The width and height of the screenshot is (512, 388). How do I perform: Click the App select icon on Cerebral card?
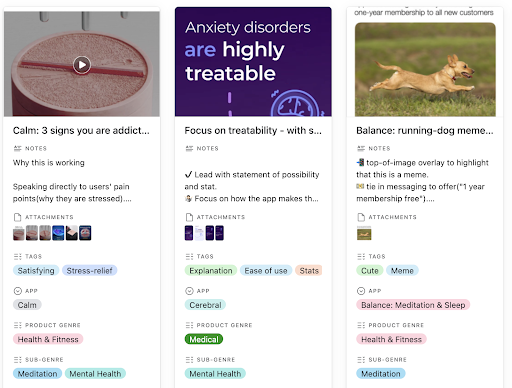point(189,291)
